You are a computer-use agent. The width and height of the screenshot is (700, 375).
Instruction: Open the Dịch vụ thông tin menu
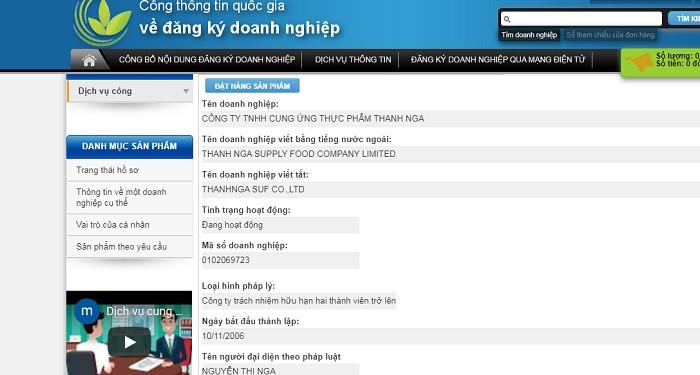point(353,59)
